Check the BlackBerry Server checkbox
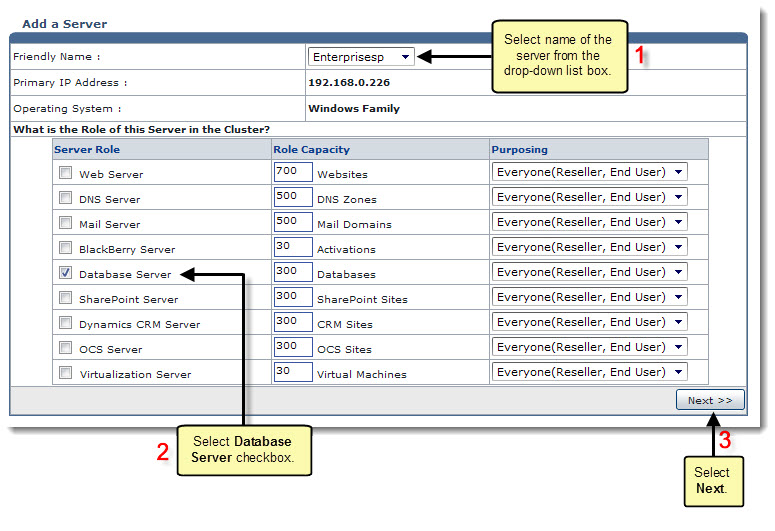The width and height of the screenshot is (775, 531). point(65,248)
